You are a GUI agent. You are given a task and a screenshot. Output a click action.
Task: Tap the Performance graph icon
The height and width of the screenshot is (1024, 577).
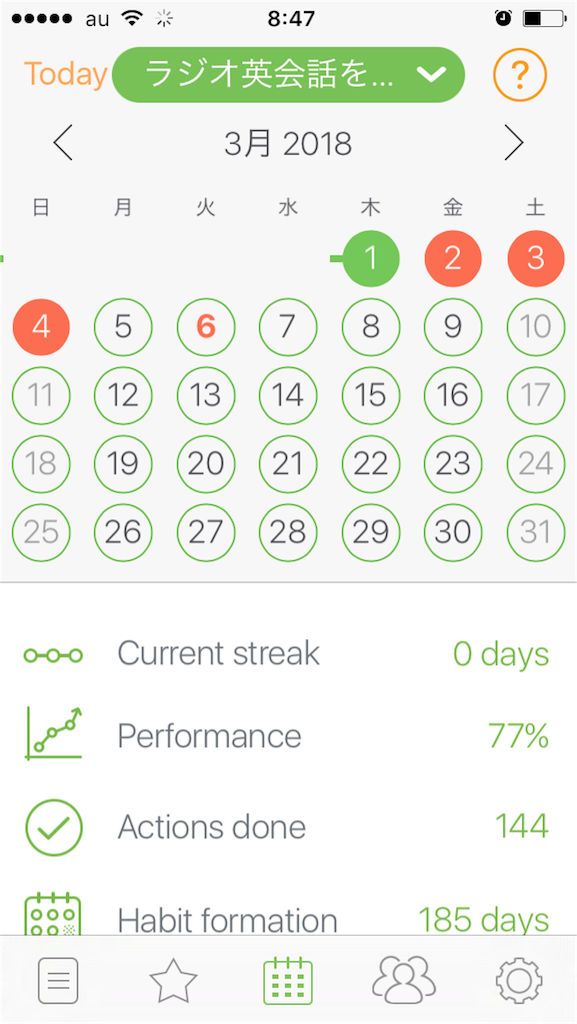[54, 733]
